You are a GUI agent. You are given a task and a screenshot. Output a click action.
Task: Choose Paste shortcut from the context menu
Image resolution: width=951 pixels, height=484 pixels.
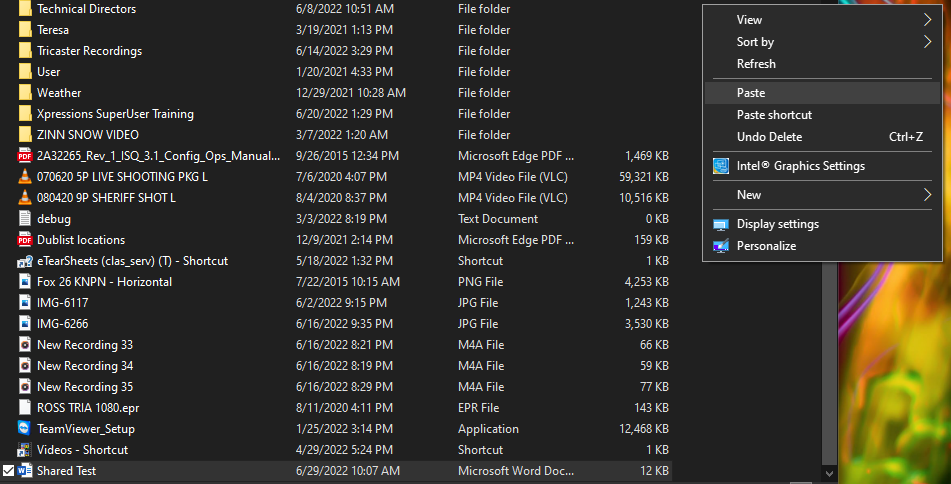tap(822, 115)
